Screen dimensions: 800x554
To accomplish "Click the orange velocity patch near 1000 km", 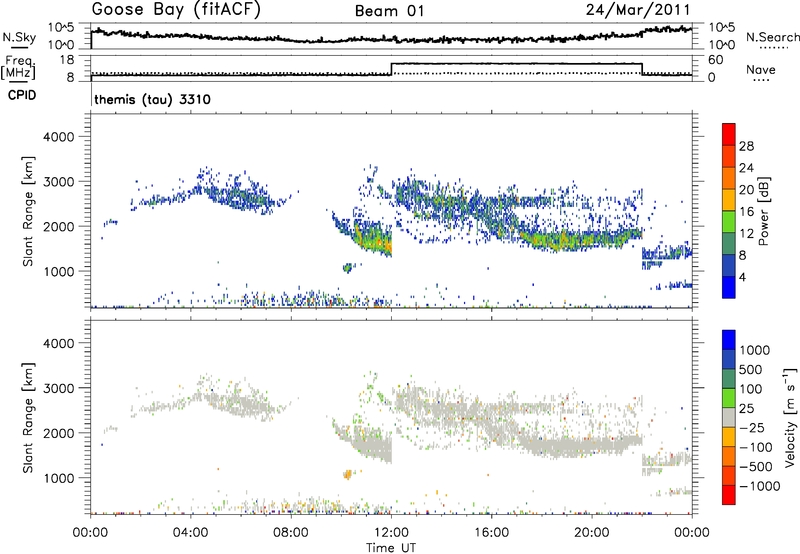I will (348, 475).
